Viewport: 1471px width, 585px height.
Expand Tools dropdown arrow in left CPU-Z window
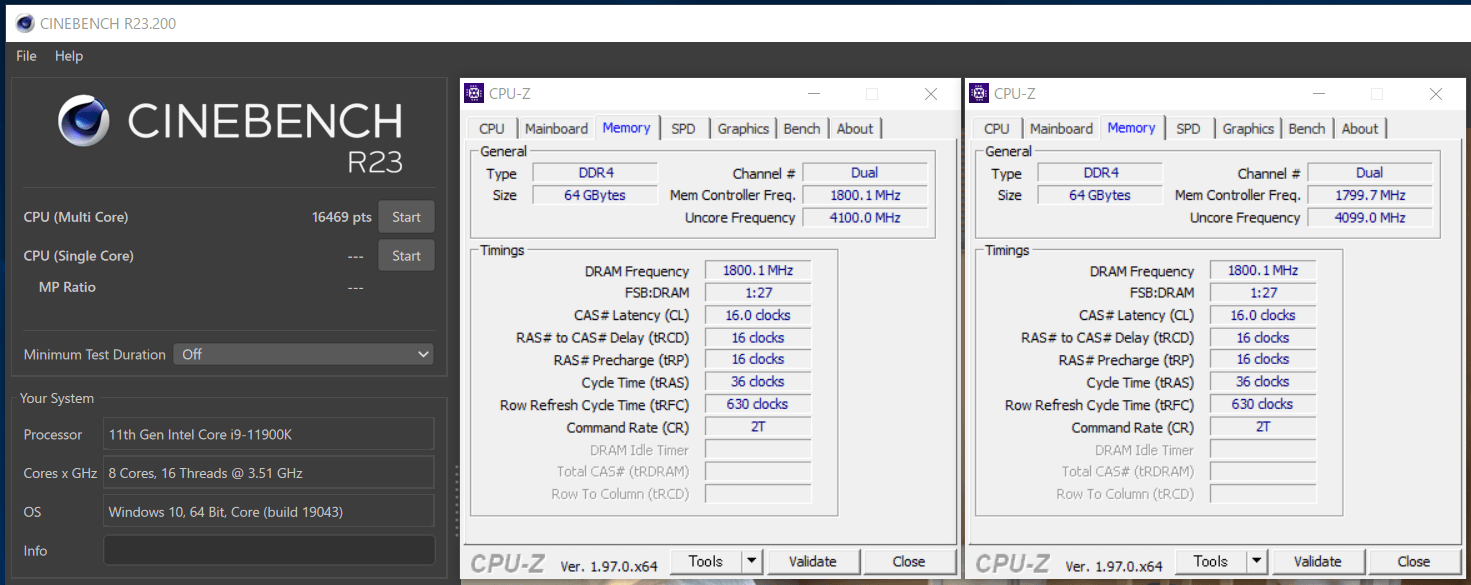[x=752, y=561]
